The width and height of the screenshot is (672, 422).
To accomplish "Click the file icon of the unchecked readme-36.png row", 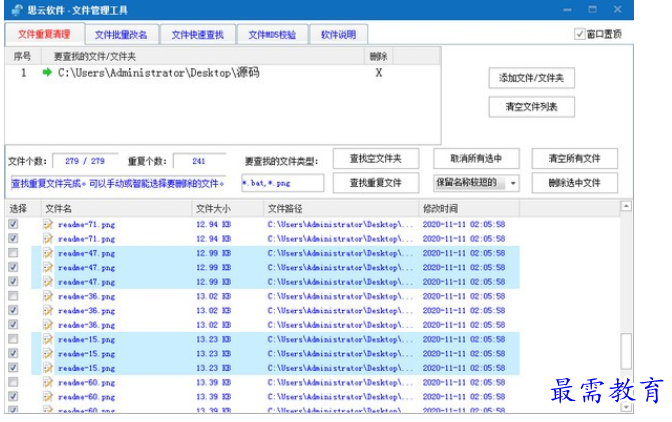I will click(48, 296).
